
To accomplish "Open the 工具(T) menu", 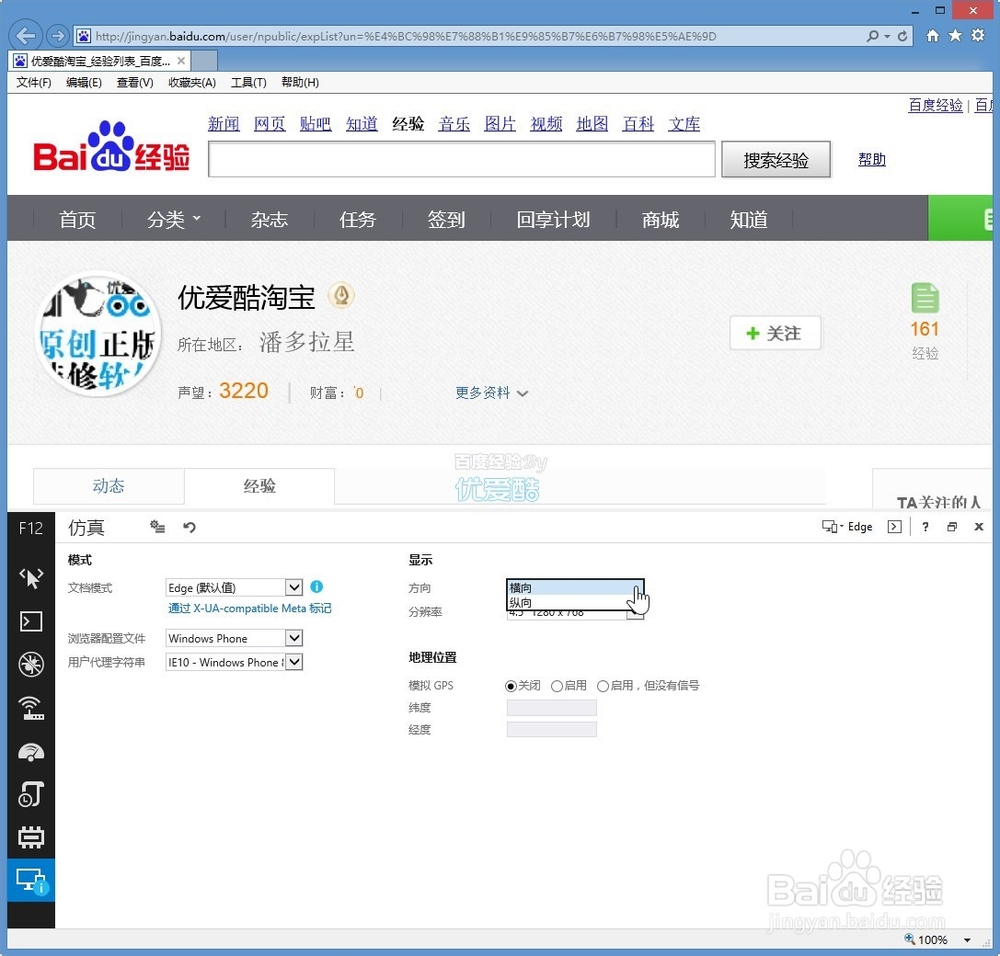I will coord(248,82).
